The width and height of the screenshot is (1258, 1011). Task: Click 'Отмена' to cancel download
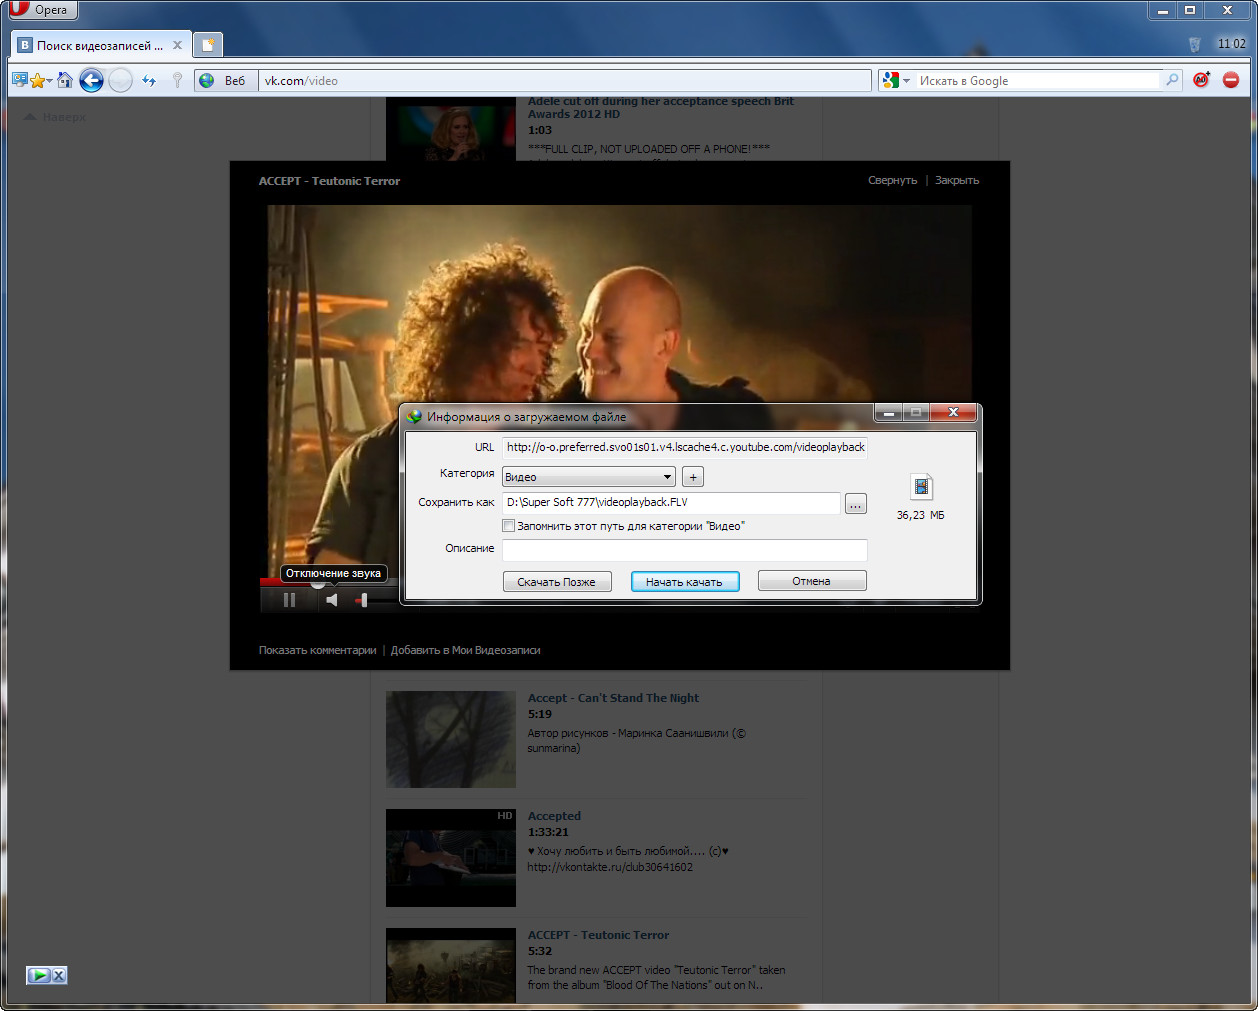tap(812, 581)
